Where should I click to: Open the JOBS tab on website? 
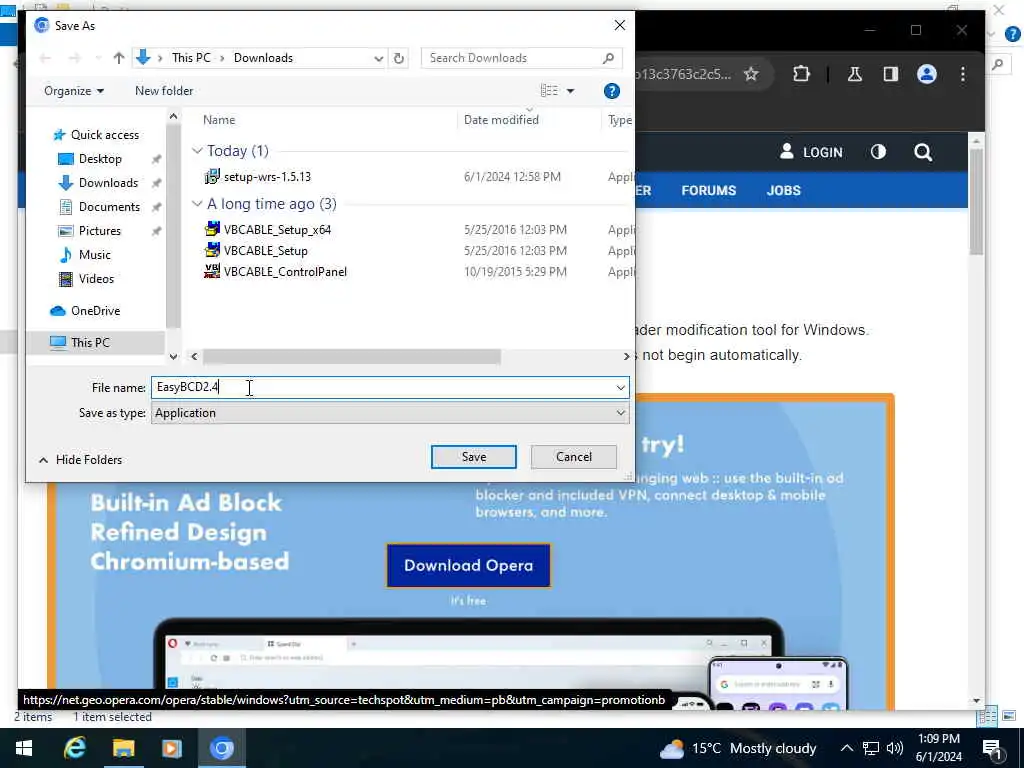pyautogui.click(x=783, y=191)
